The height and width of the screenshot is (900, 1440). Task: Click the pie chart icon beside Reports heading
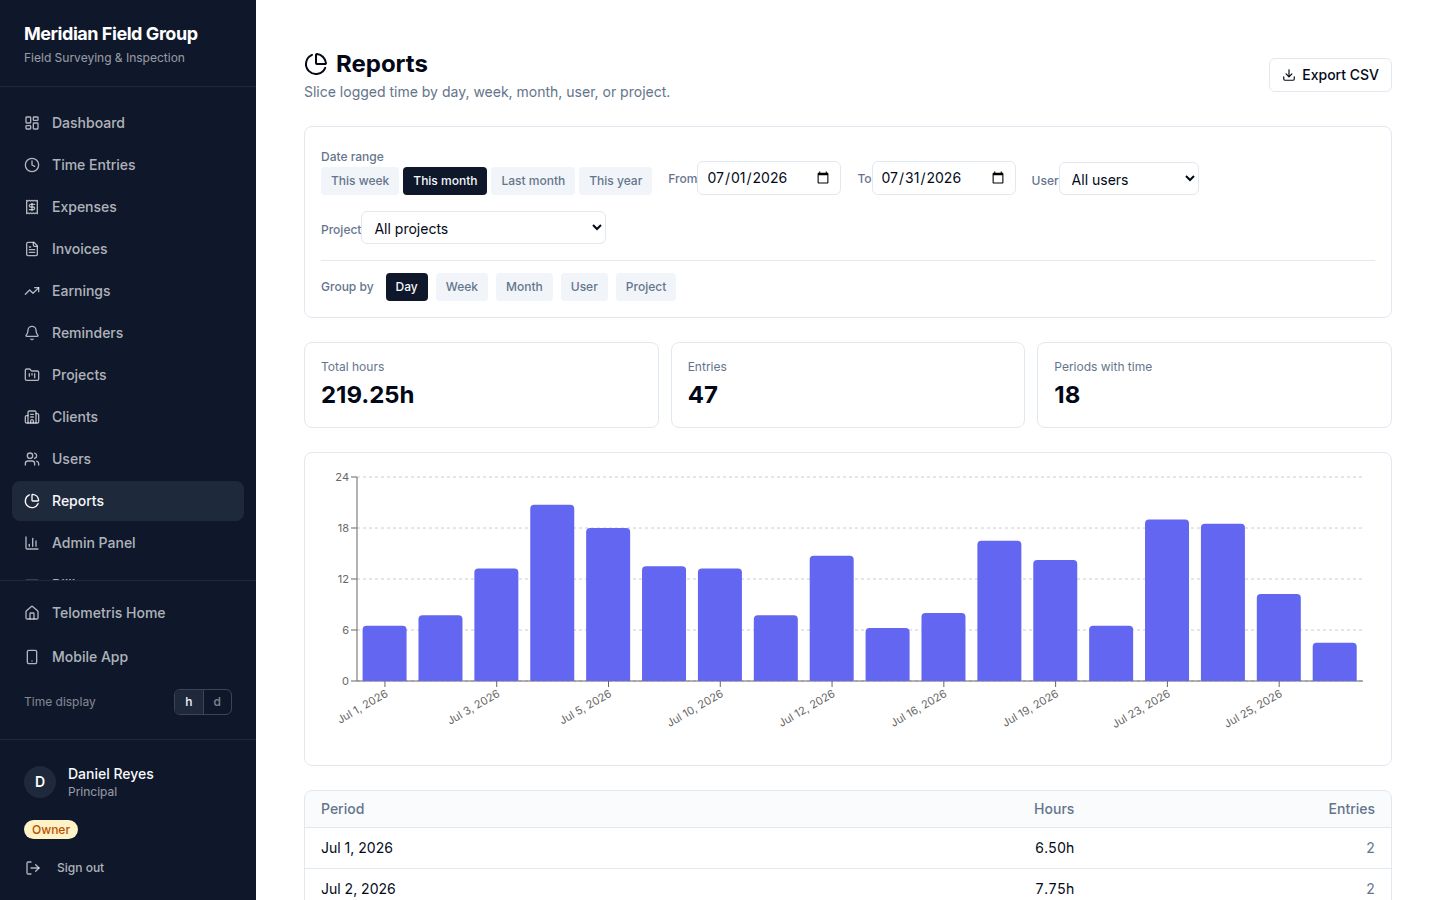[316, 64]
